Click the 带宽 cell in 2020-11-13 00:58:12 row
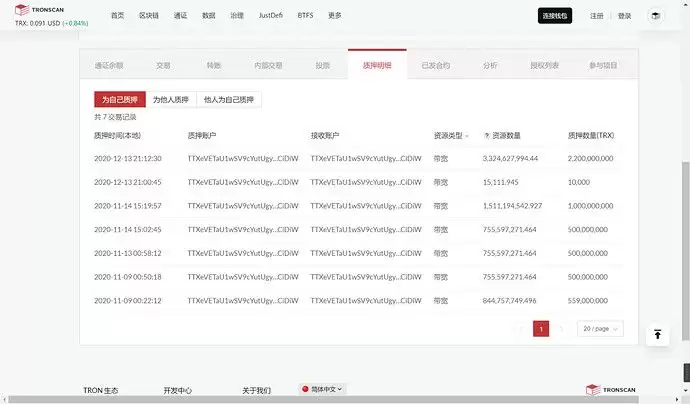 440,253
